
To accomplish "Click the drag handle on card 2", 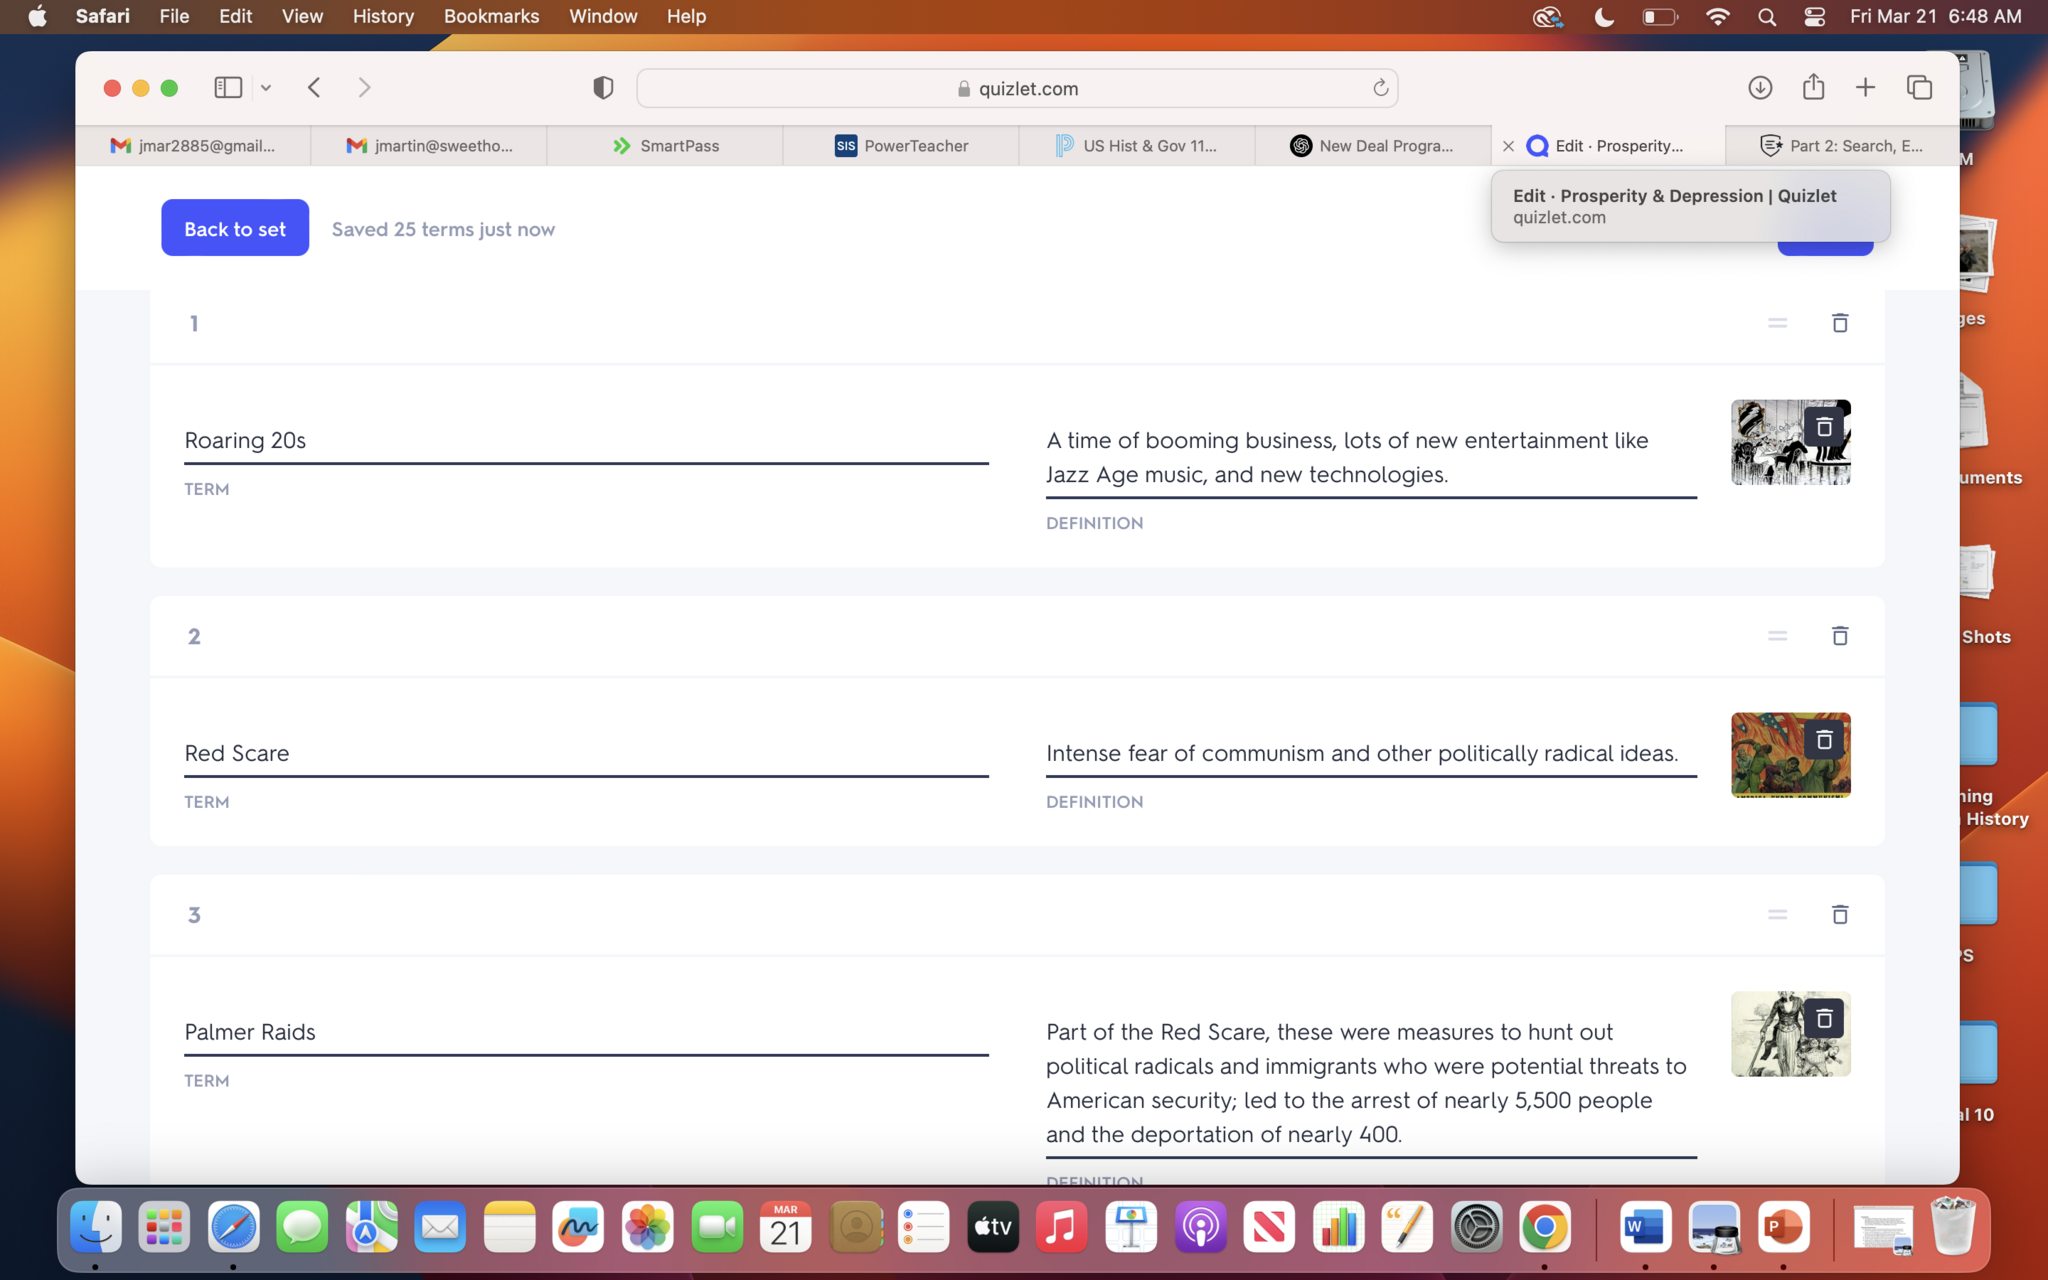I will 1777,636.
